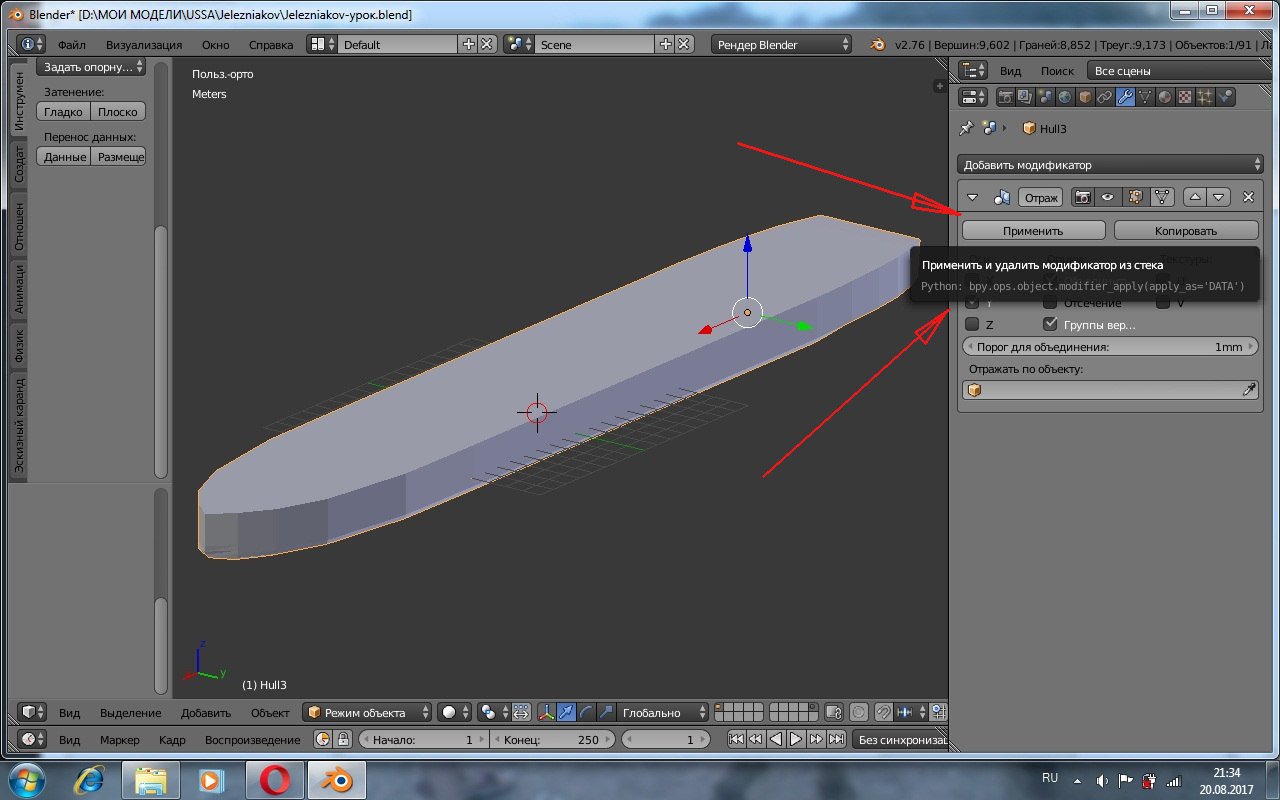
Task: Jump to the first frame
Action: [x=736, y=740]
